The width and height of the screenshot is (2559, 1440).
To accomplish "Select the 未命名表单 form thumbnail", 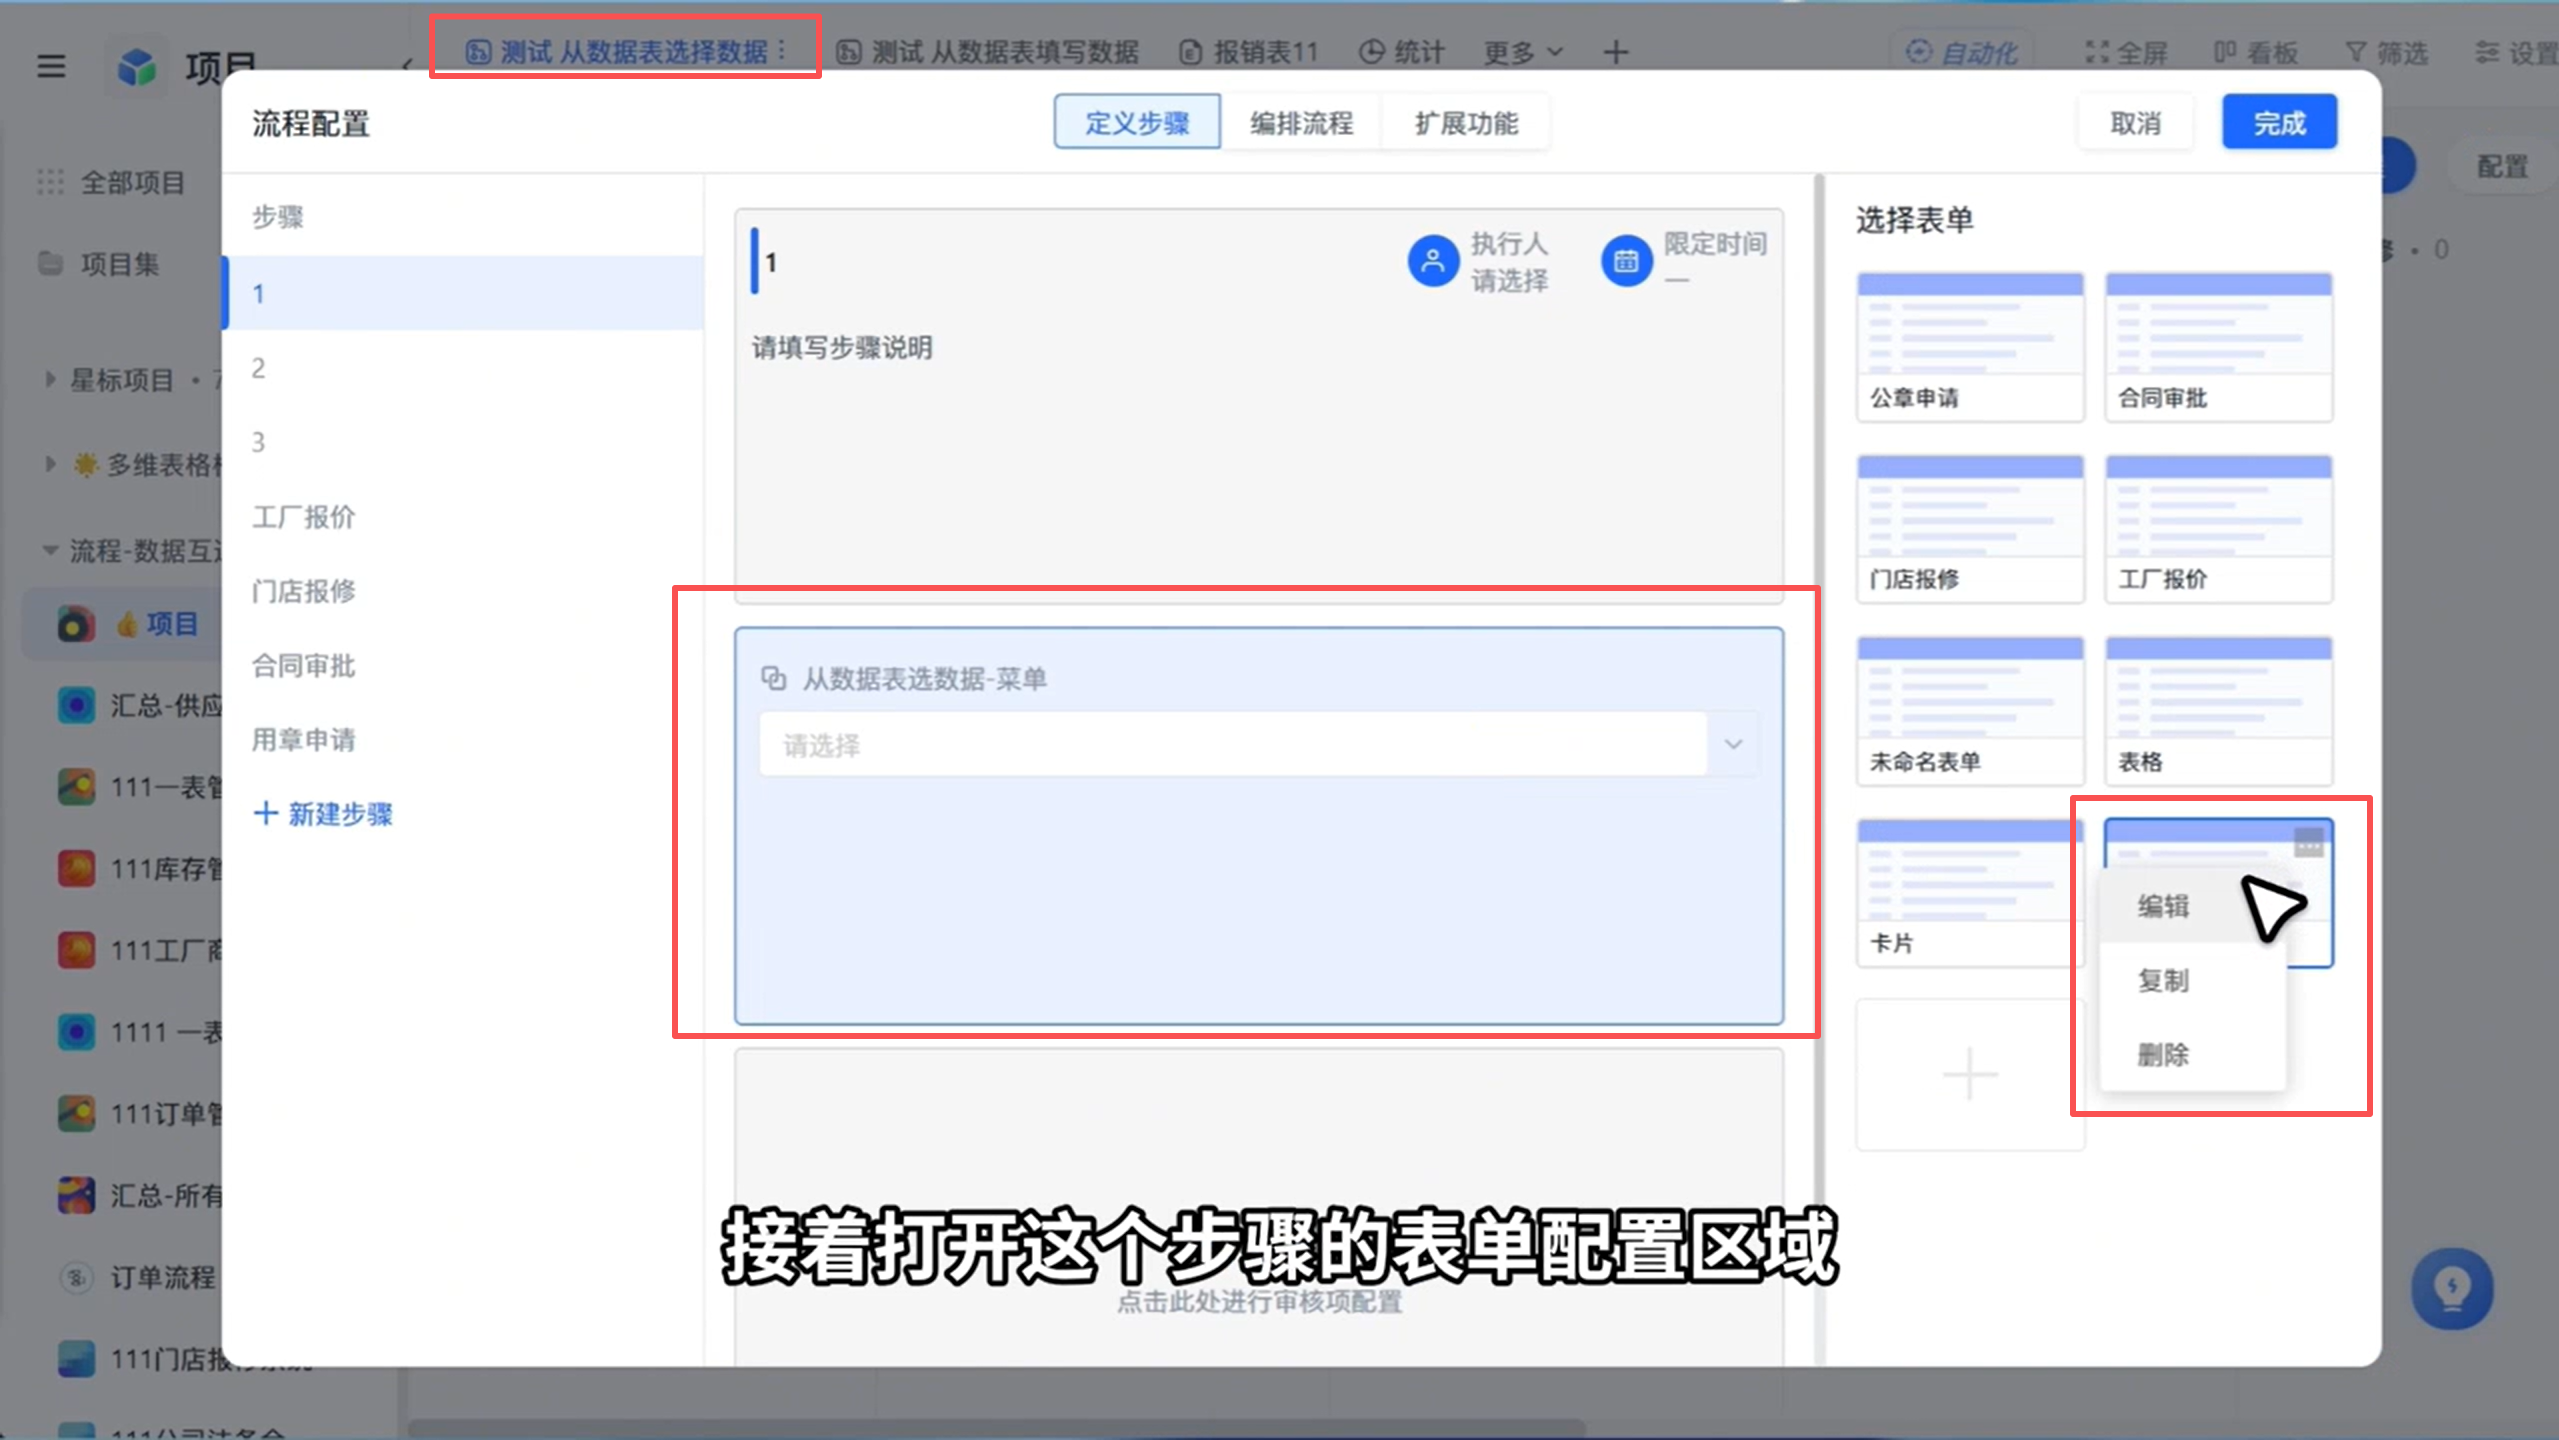I will pos(1970,710).
